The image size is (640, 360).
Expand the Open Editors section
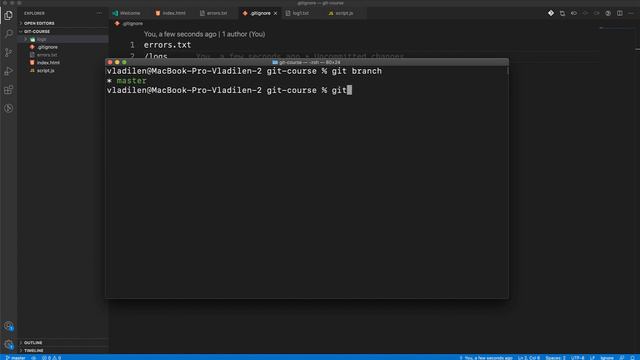coord(63,23)
